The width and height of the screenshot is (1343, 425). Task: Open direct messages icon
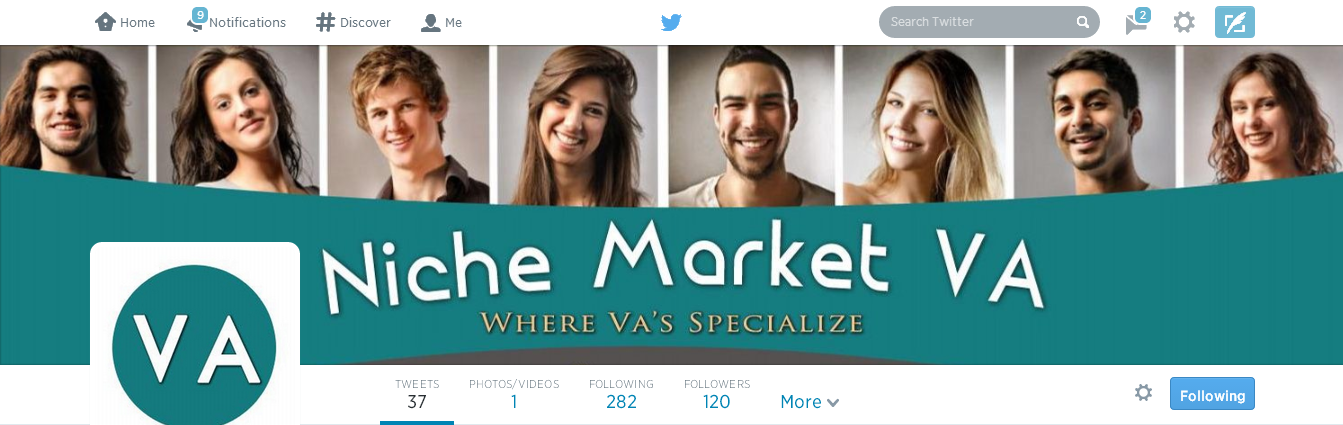1135,24
